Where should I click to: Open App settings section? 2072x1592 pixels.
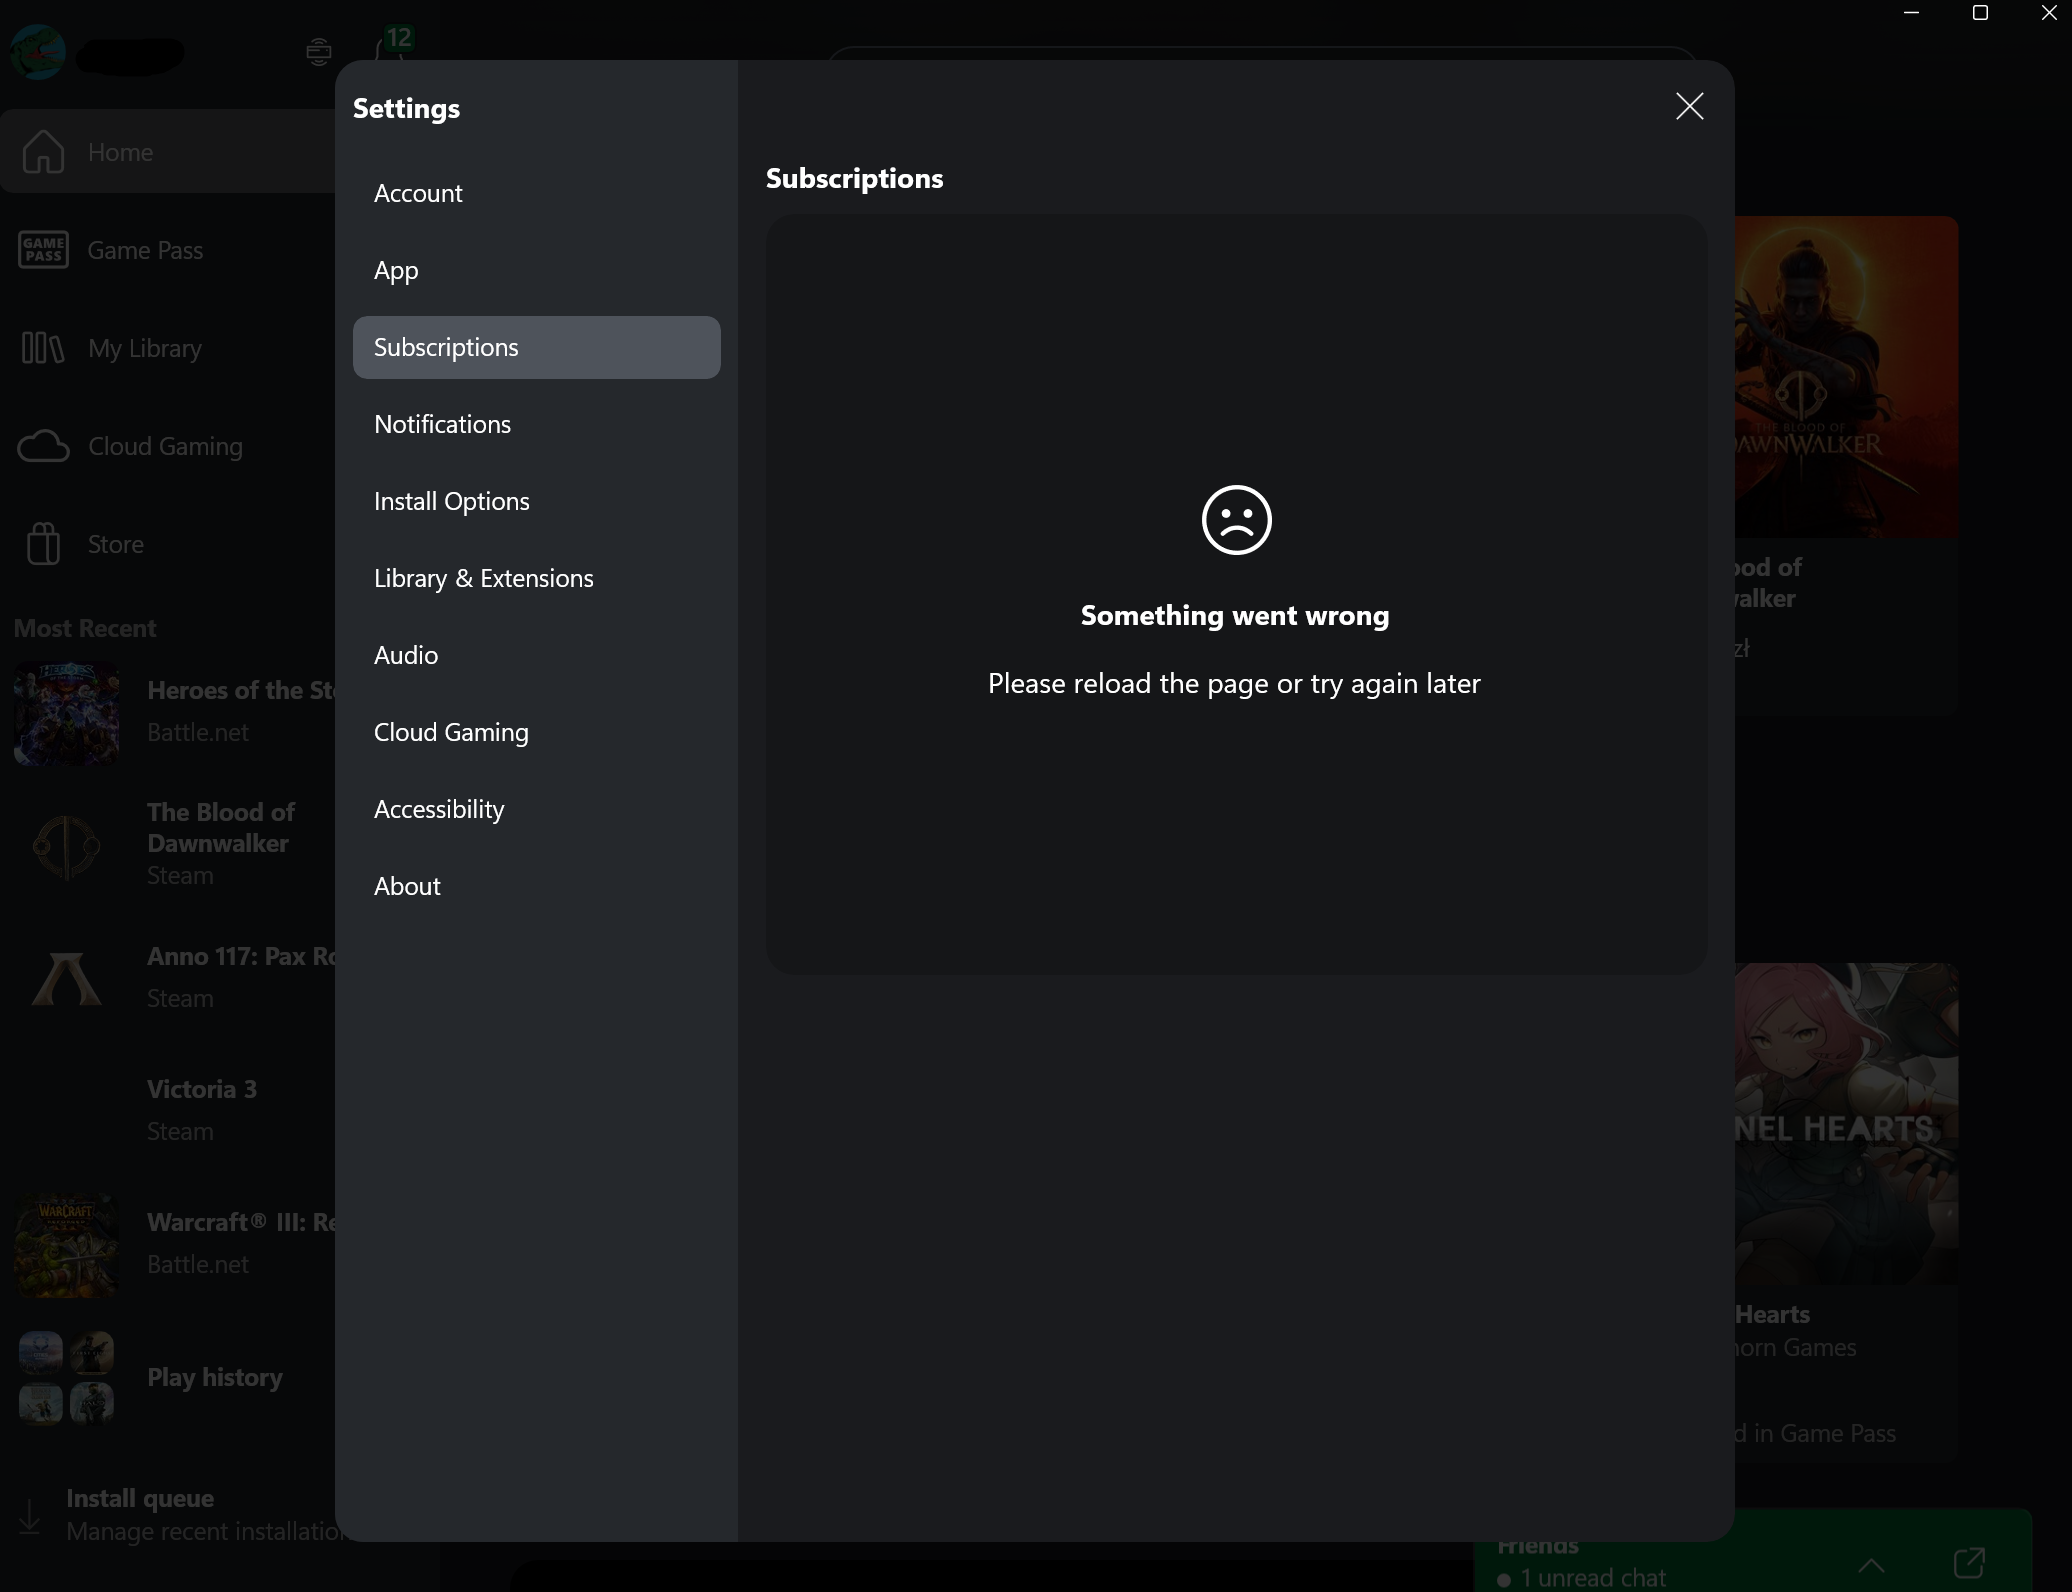pos(536,270)
